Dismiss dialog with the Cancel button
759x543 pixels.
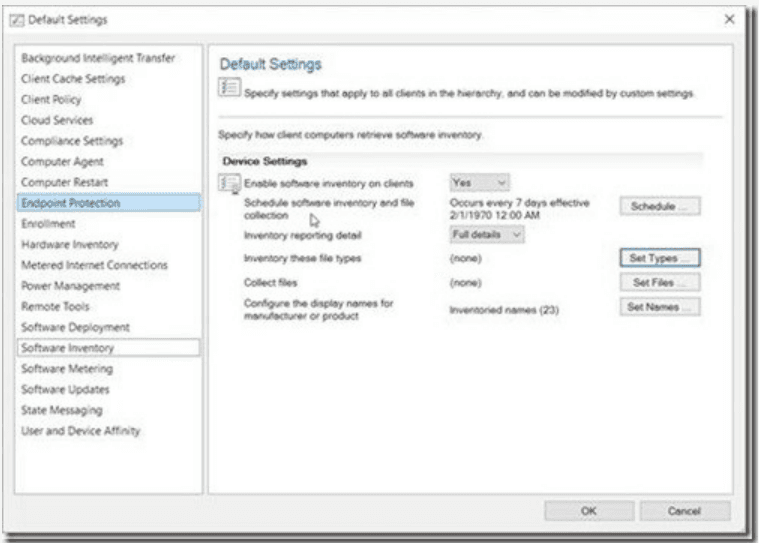684,510
